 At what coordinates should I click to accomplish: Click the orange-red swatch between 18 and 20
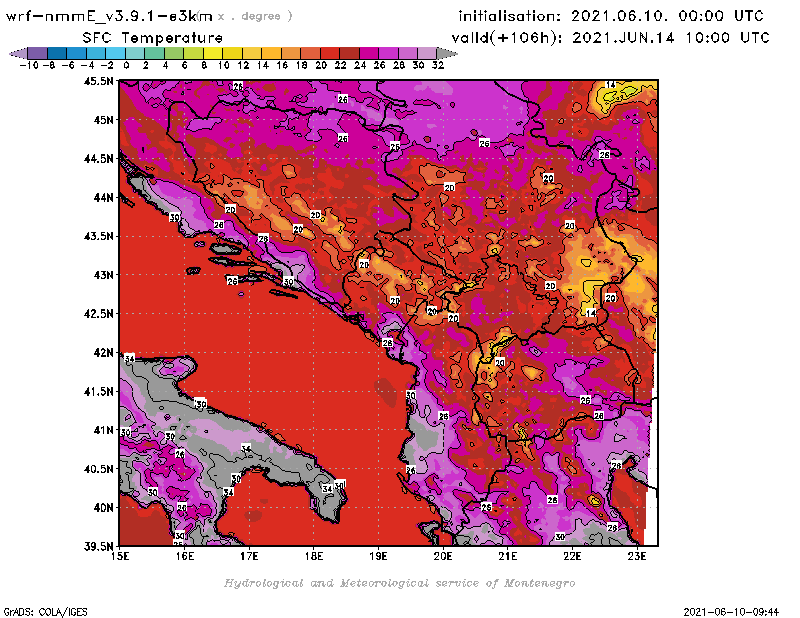(310, 53)
